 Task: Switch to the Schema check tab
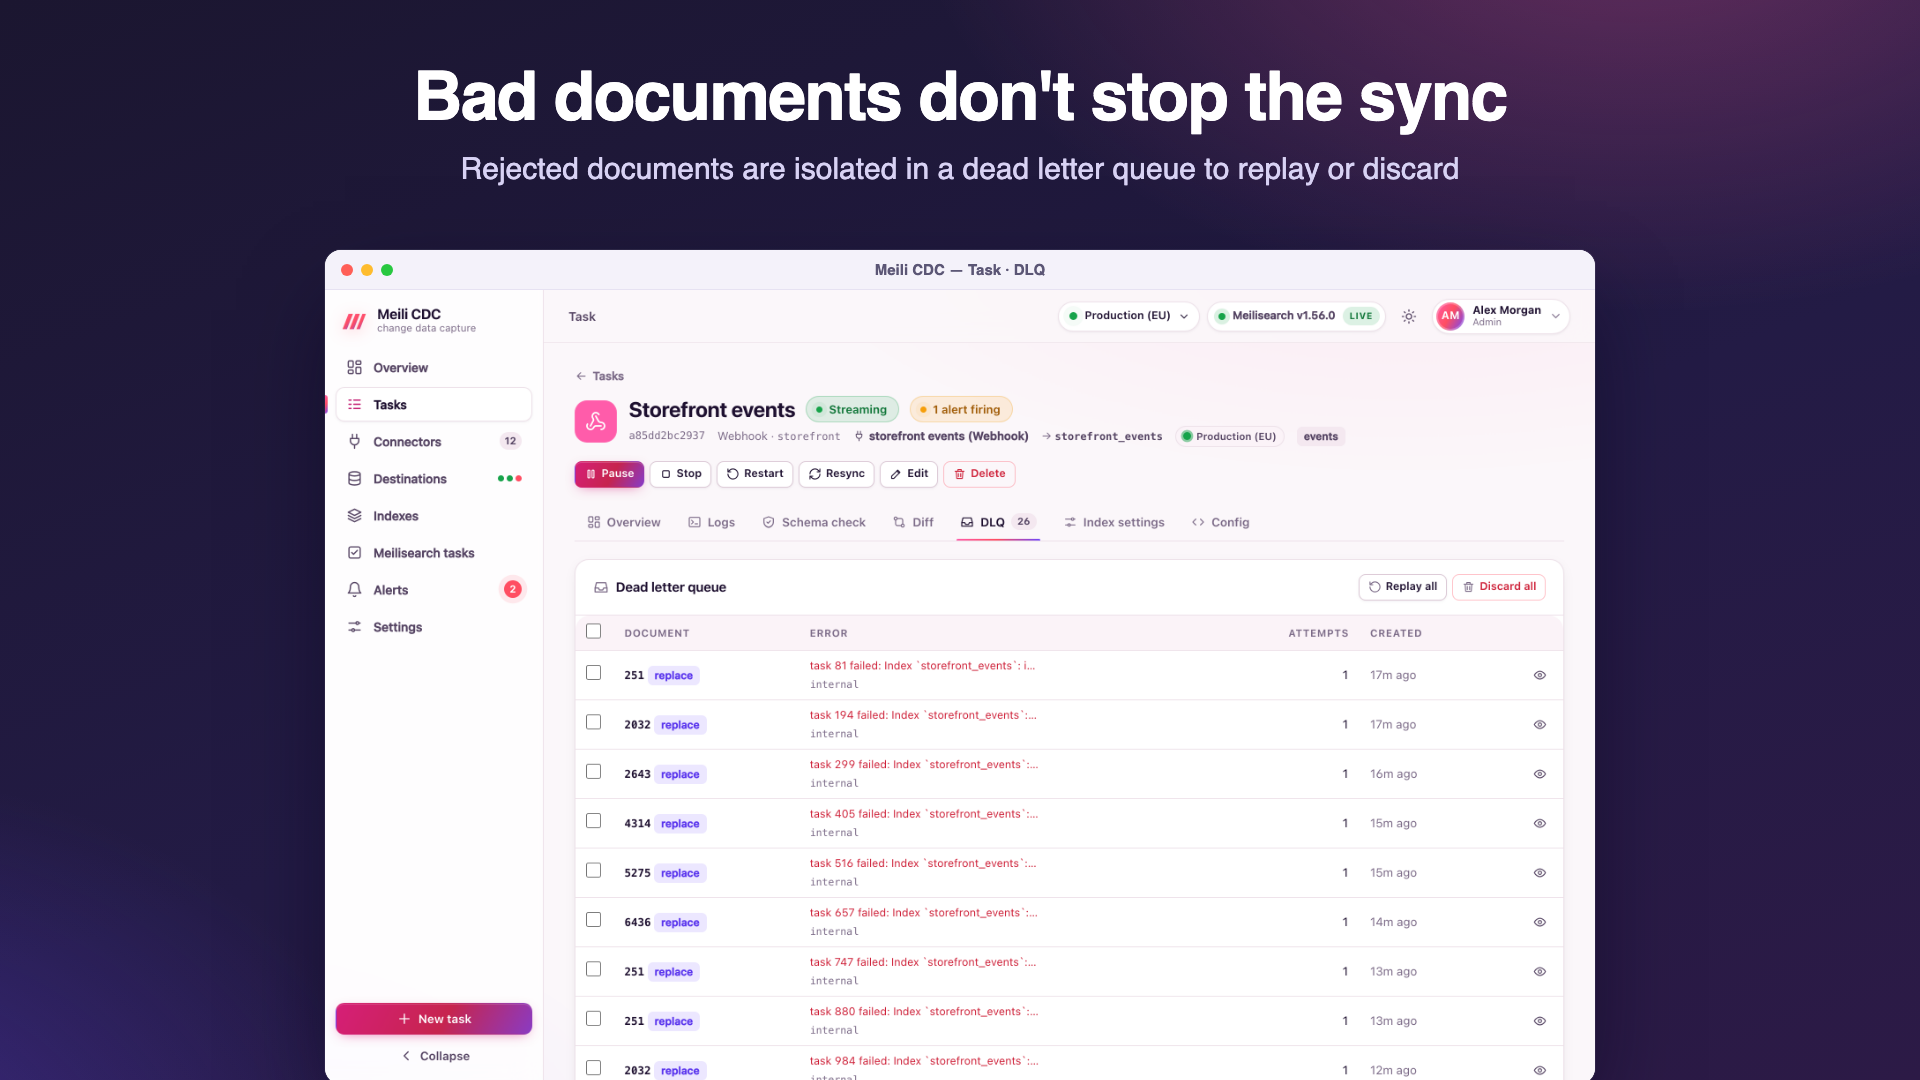point(814,522)
